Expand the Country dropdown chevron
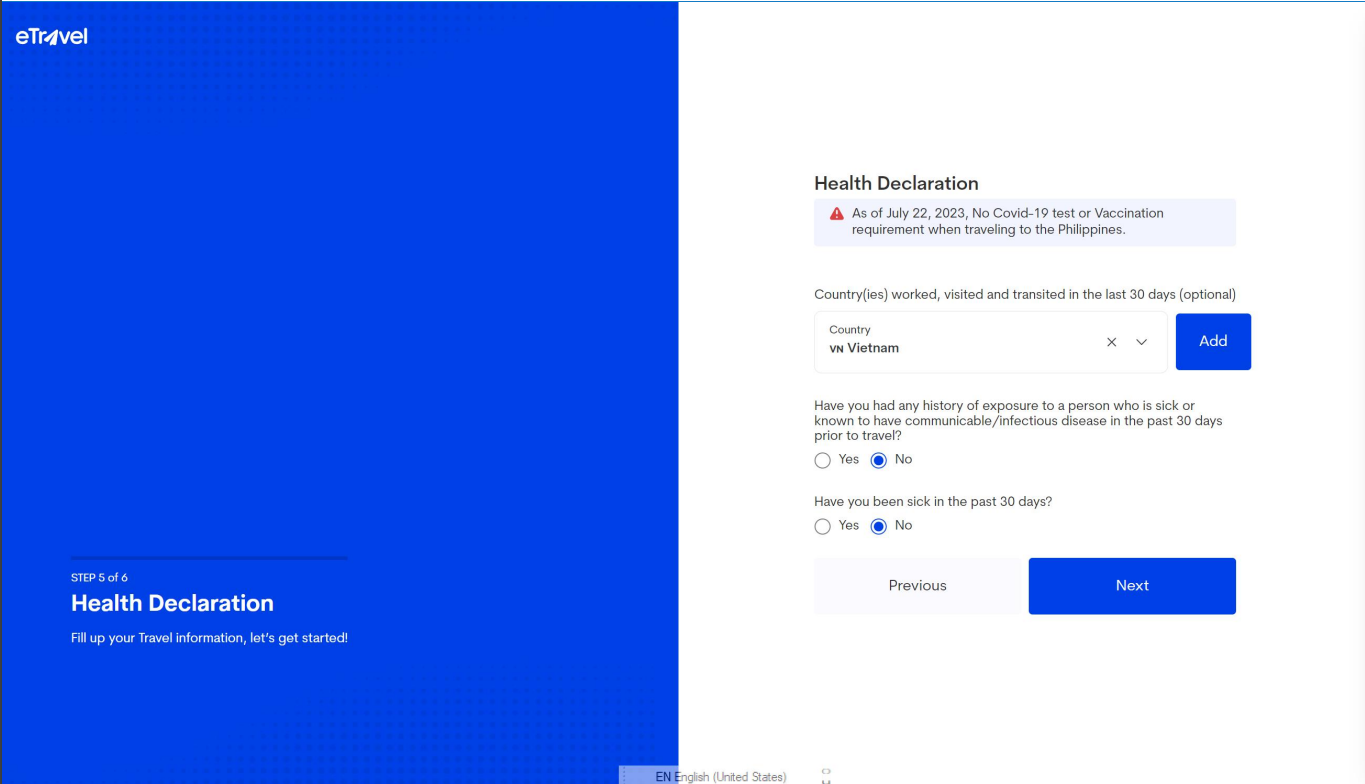This screenshot has height=784, width=1365. (1141, 342)
